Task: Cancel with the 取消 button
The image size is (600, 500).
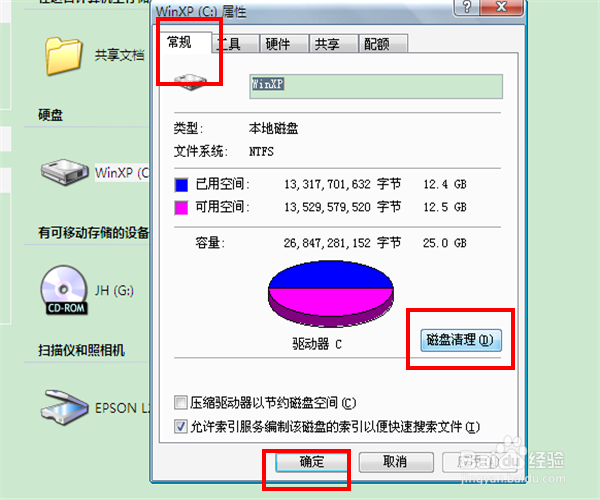Action: click(396, 462)
